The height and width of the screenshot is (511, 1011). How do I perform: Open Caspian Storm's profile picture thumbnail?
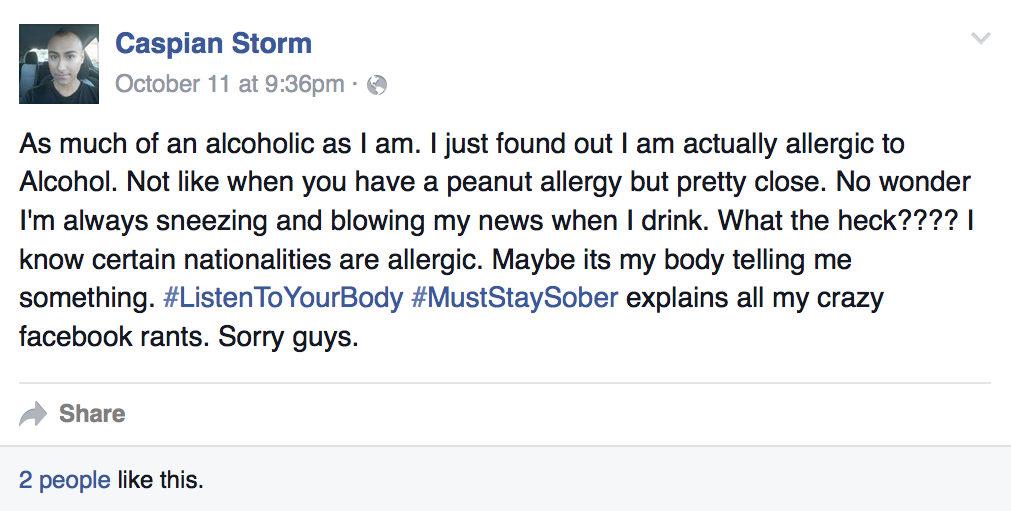pos(59,64)
